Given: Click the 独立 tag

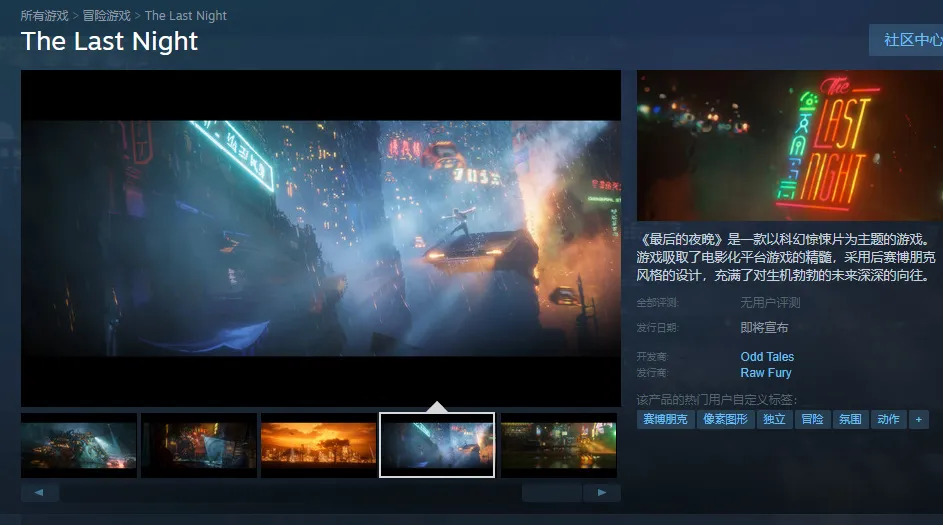Looking at the screenshot, I should [x=774, y=419].
